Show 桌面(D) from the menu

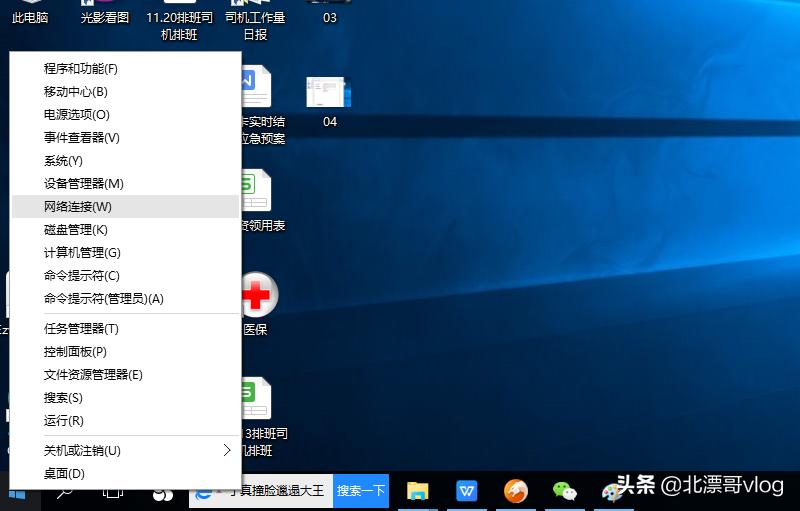tap(125, 473)
